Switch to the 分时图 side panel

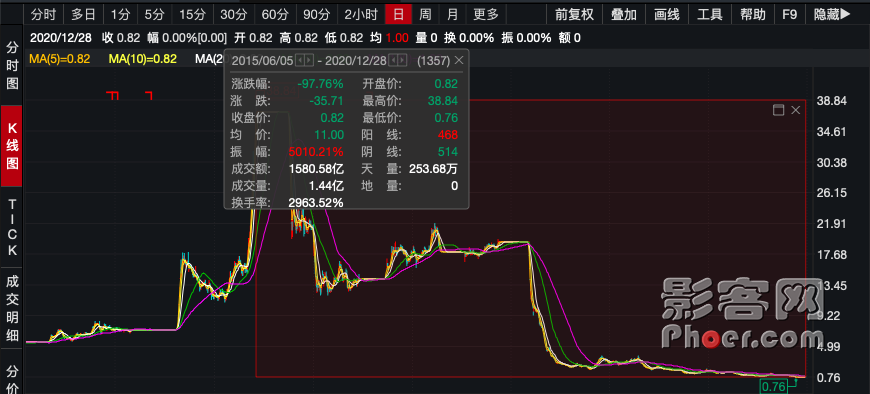click(12, 65)
